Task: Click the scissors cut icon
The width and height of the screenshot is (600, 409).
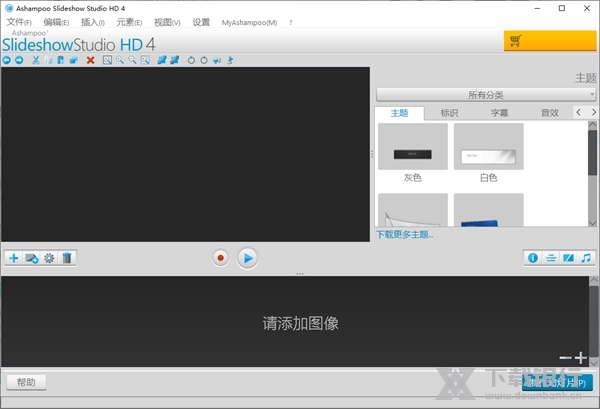Action: pyautogui.click(x=36, y=60)
